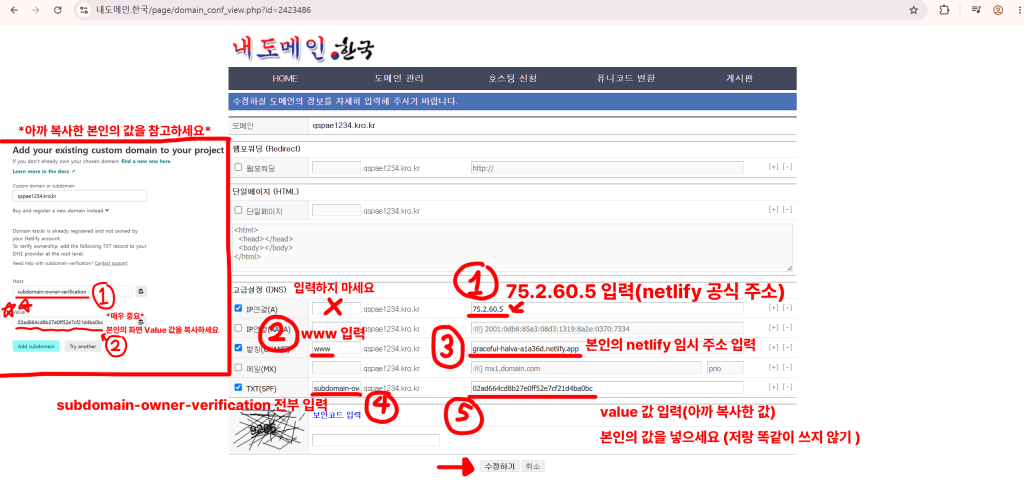
Task: Go back using the browser back arrow
Action: pos(14,10)
